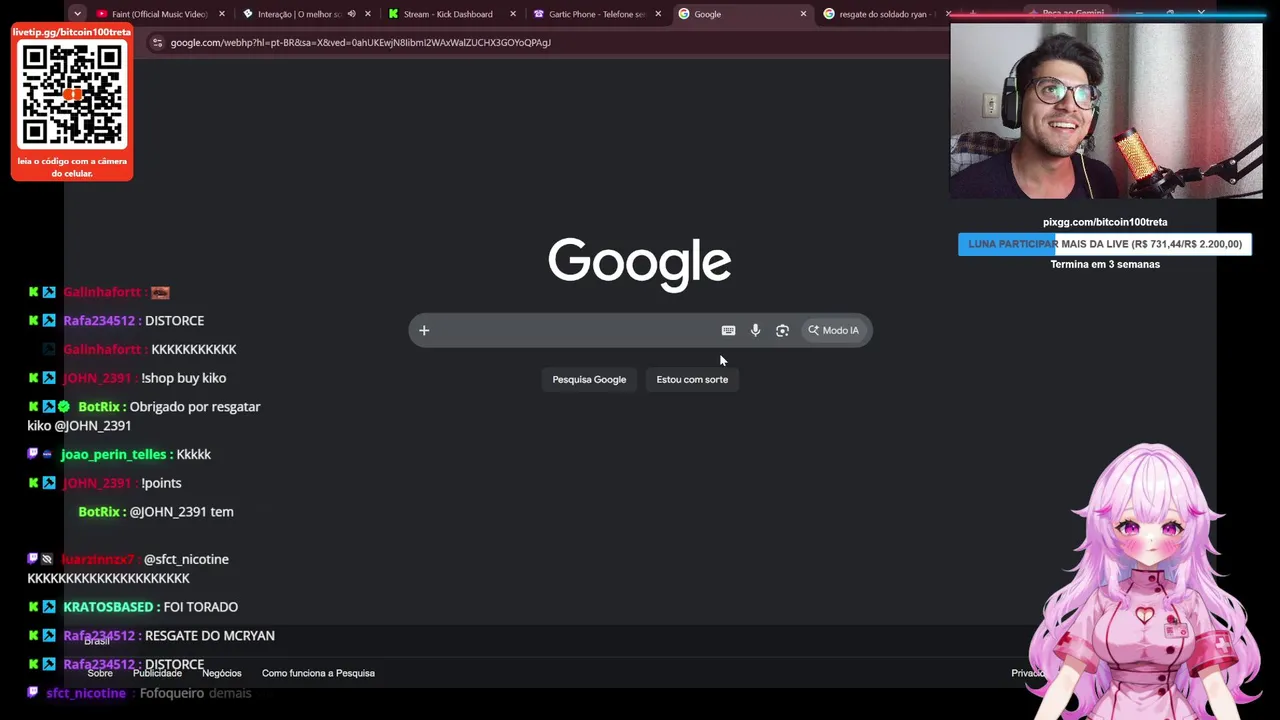Open the Negócios footer link

222,674
